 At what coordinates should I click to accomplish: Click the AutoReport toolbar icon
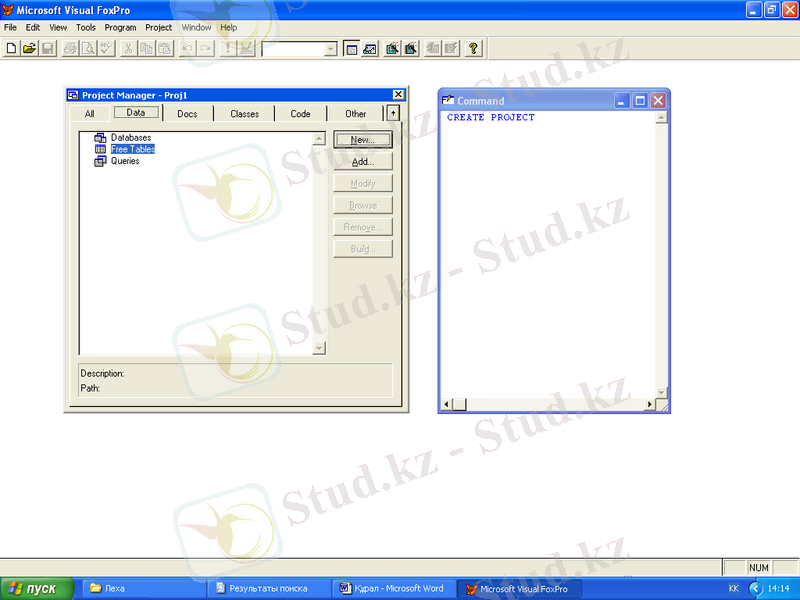tap(451, 48)
